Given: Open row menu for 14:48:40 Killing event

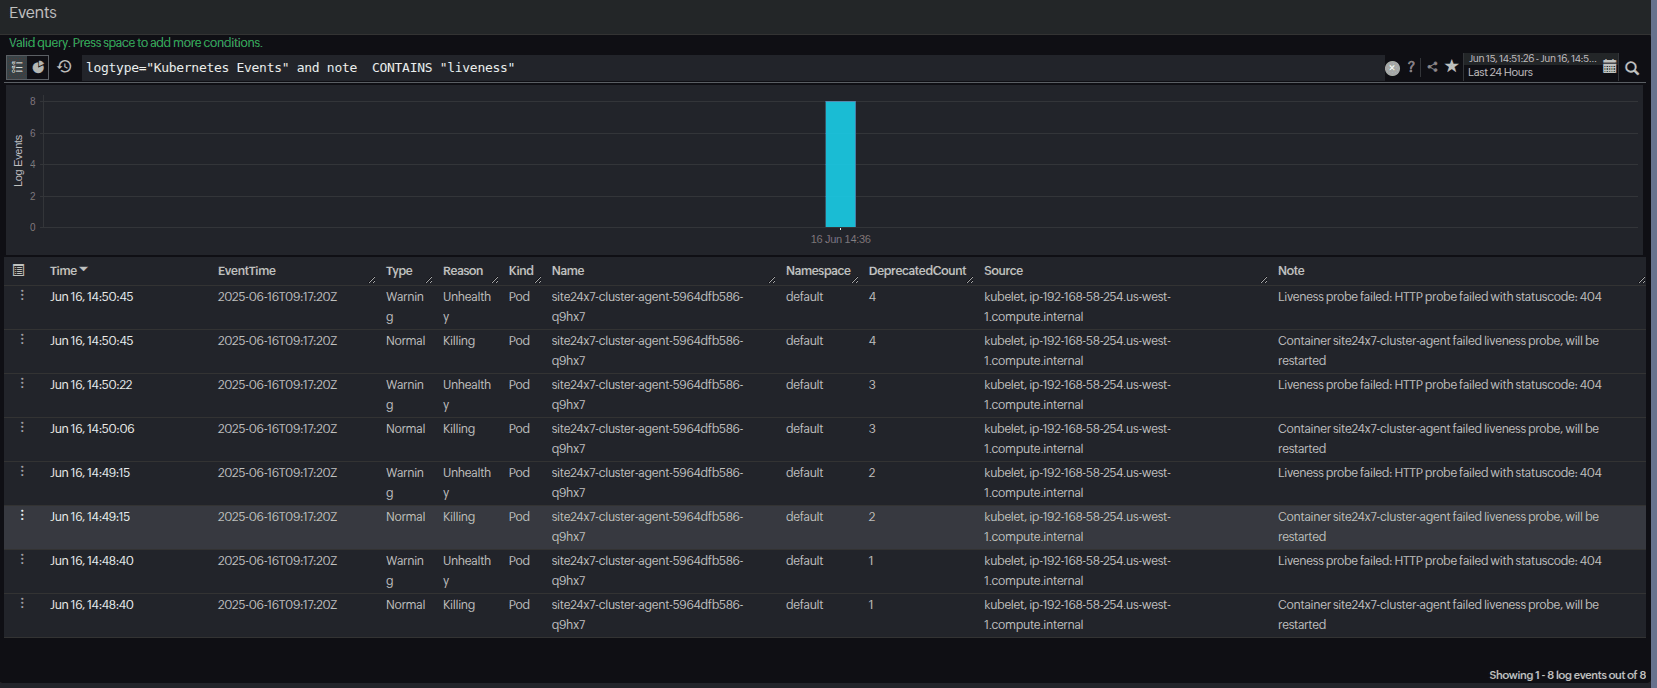Looking at the screenshot, I should tap(22, 604).
